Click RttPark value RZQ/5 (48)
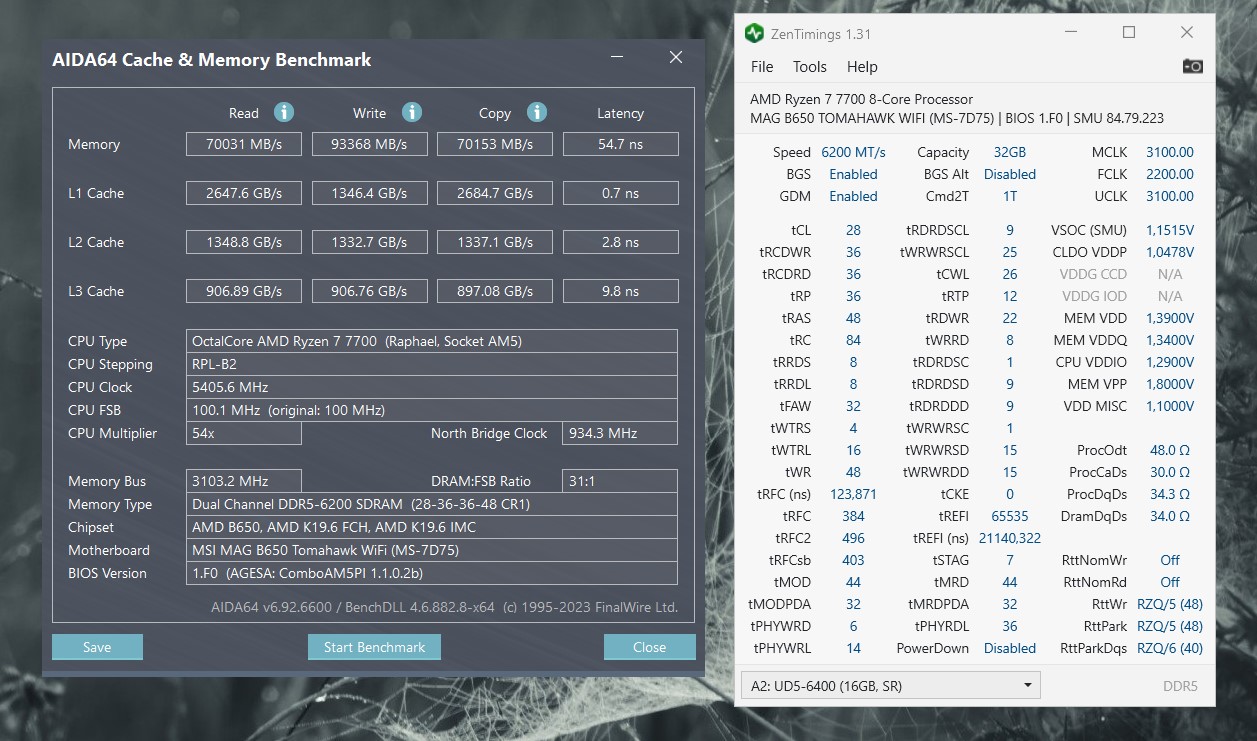The width and height of the screenshot is (1257, 741). [x=1170, y=626]
